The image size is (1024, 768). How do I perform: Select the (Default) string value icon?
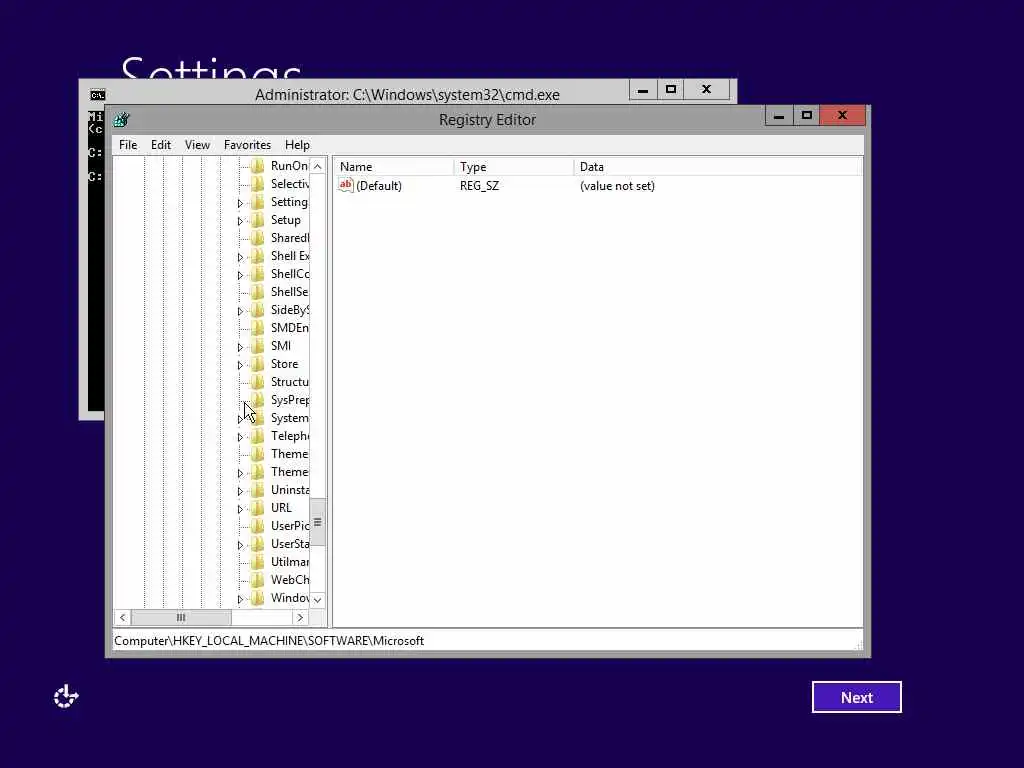tap(345, 185)
